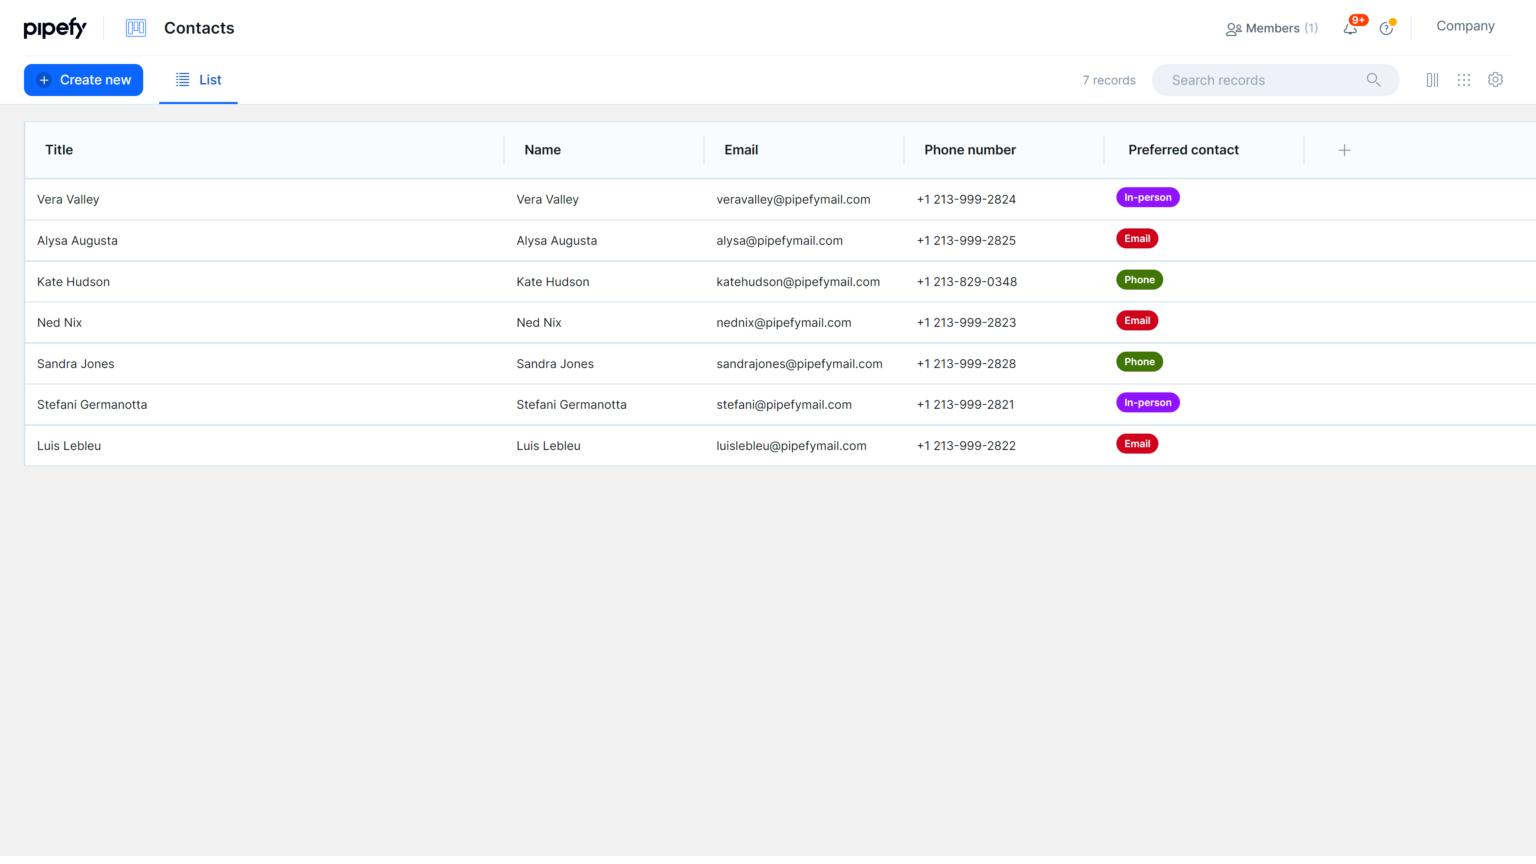Viewport: 1536px width, 864px height.
Task: Click the Create new button
Action: tap(83, 79)
